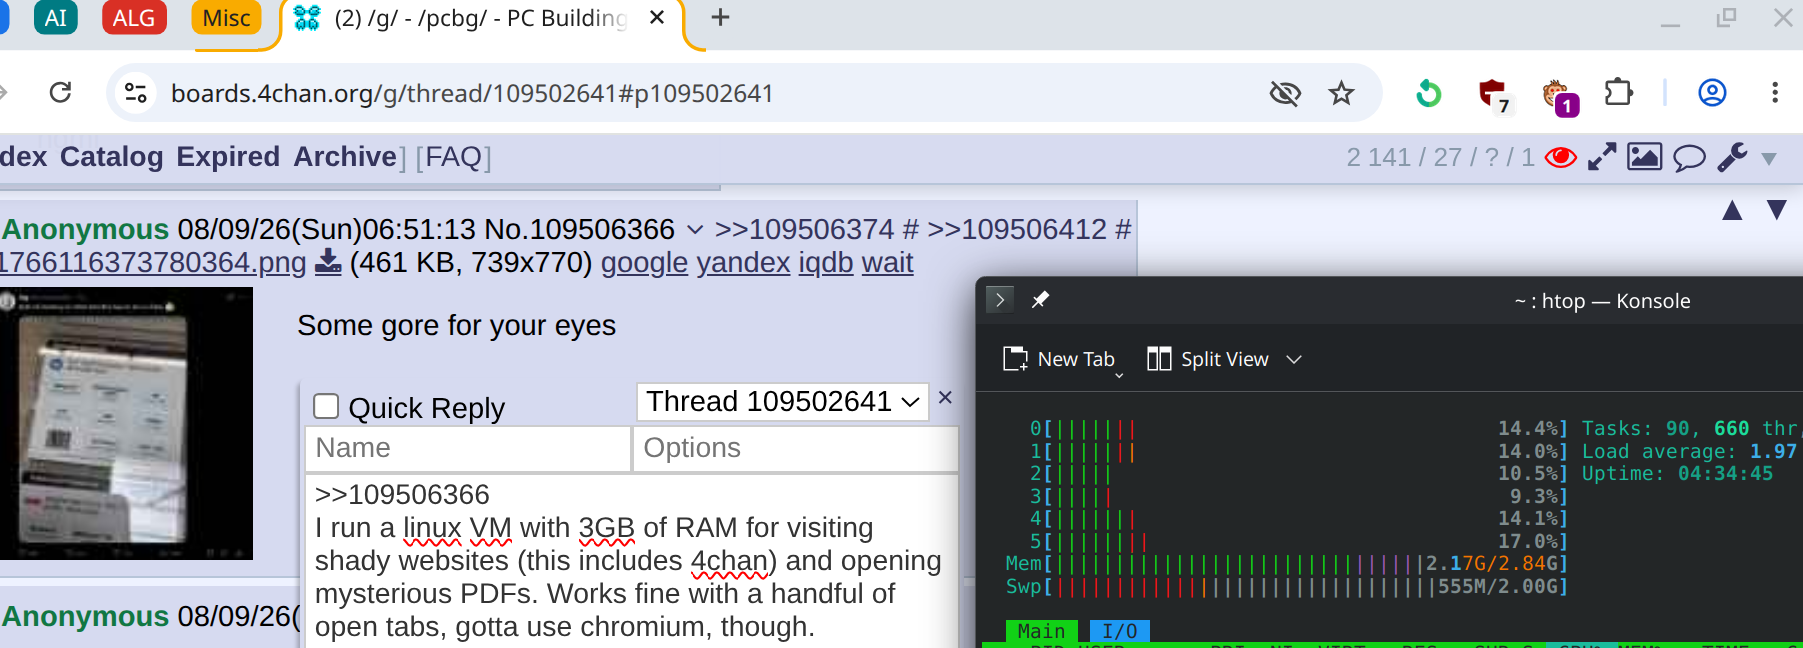
Task: Open the FAQ link
Action: 453,157
